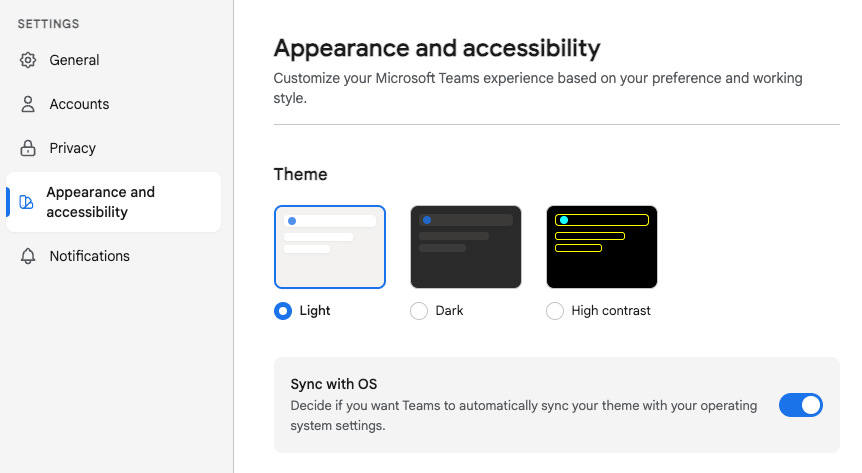Choose the Light theme preview thumbnail

(330, 247)
